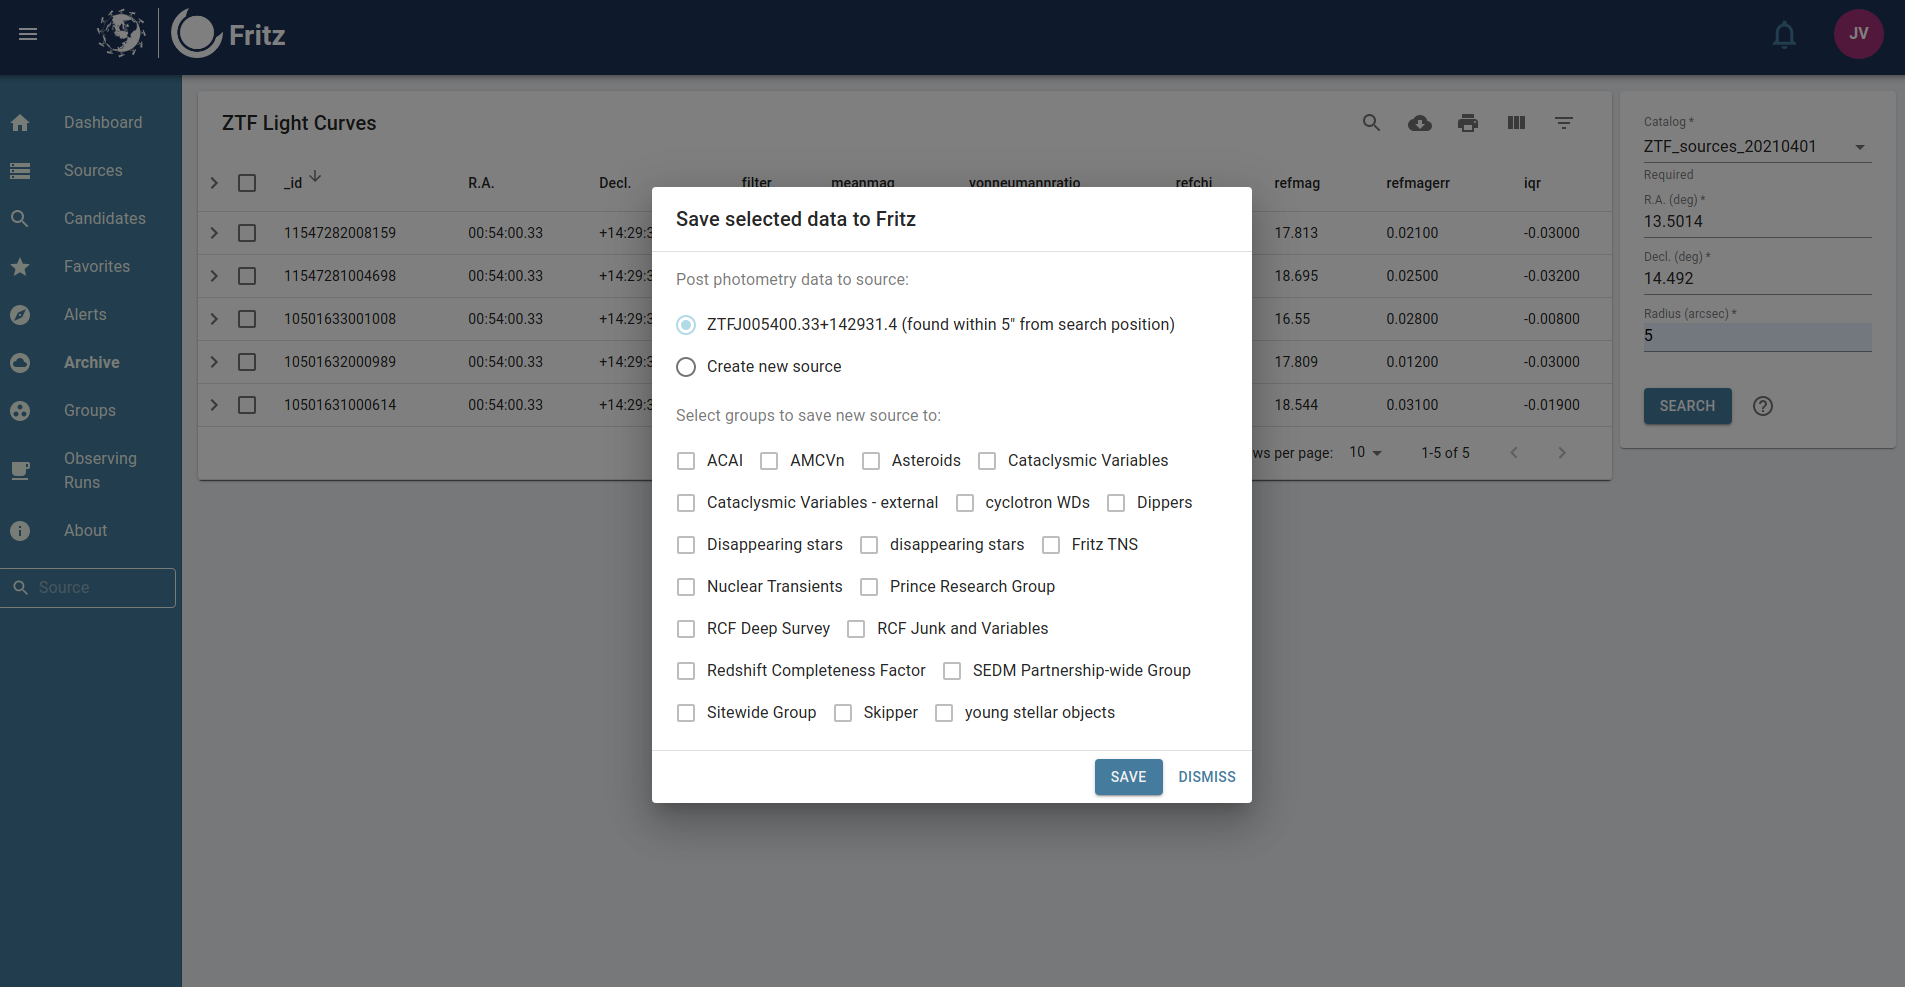1905x987 pixels.
Task: Open the rows per page dropdown
Action: tap(1367, 452)
